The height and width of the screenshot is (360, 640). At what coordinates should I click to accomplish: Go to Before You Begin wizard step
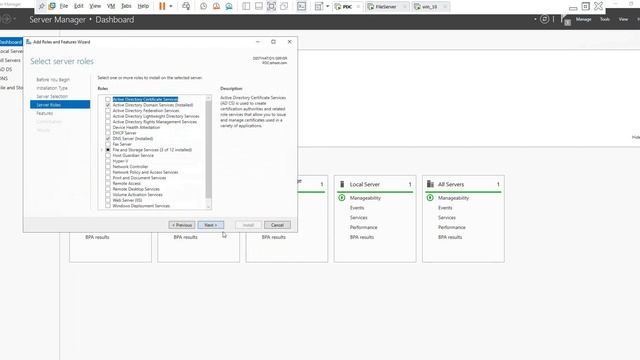pyautogui.click(x=53, y=80)
